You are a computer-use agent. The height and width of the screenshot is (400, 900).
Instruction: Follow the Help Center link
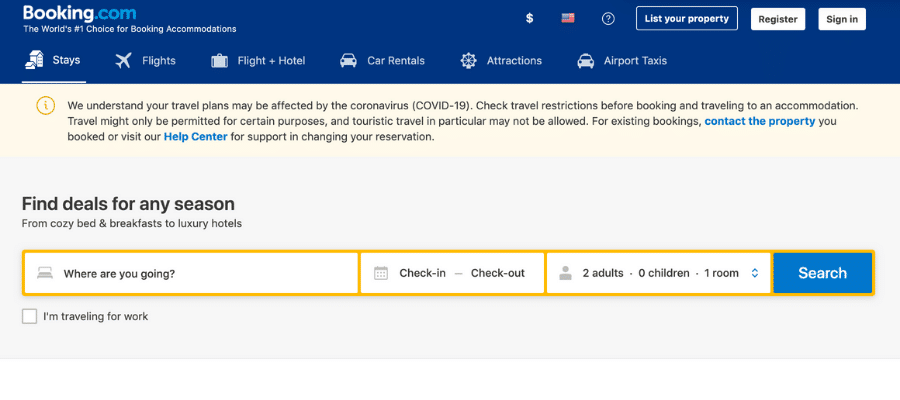pyautogui.click(x=195, y=136)
